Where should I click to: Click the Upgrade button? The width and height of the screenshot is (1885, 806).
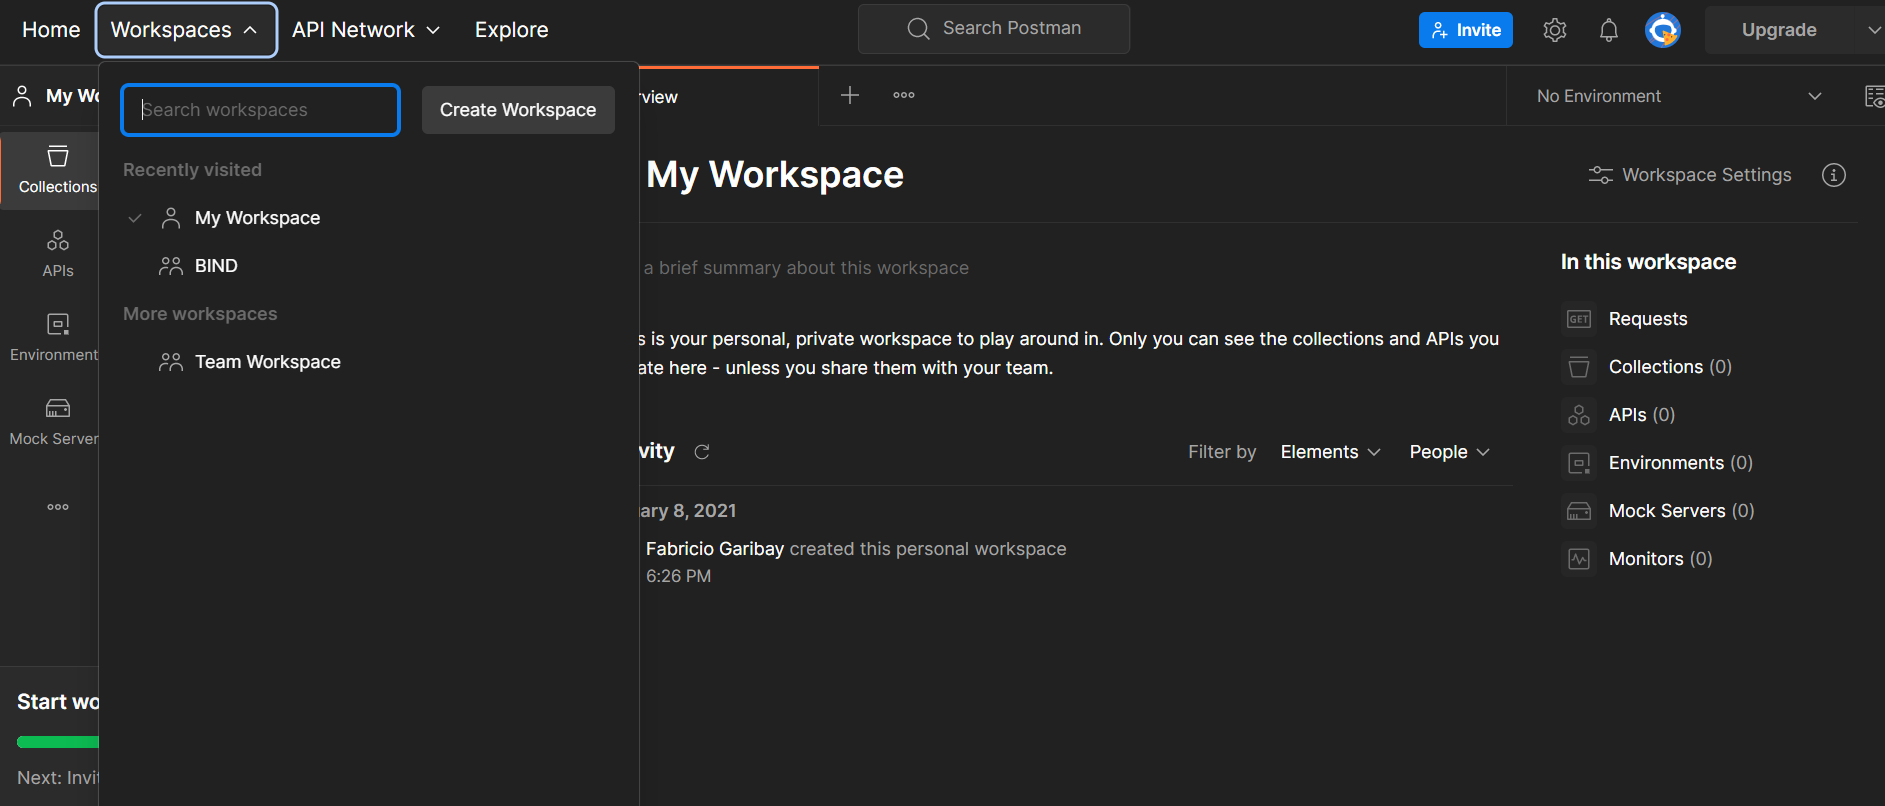point(1779,30)
